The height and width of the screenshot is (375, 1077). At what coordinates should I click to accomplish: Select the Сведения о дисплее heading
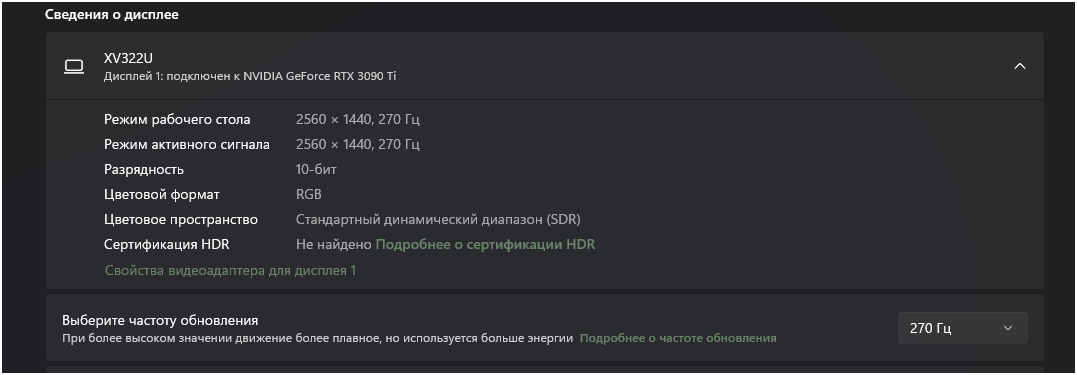[x=112, y=14]
